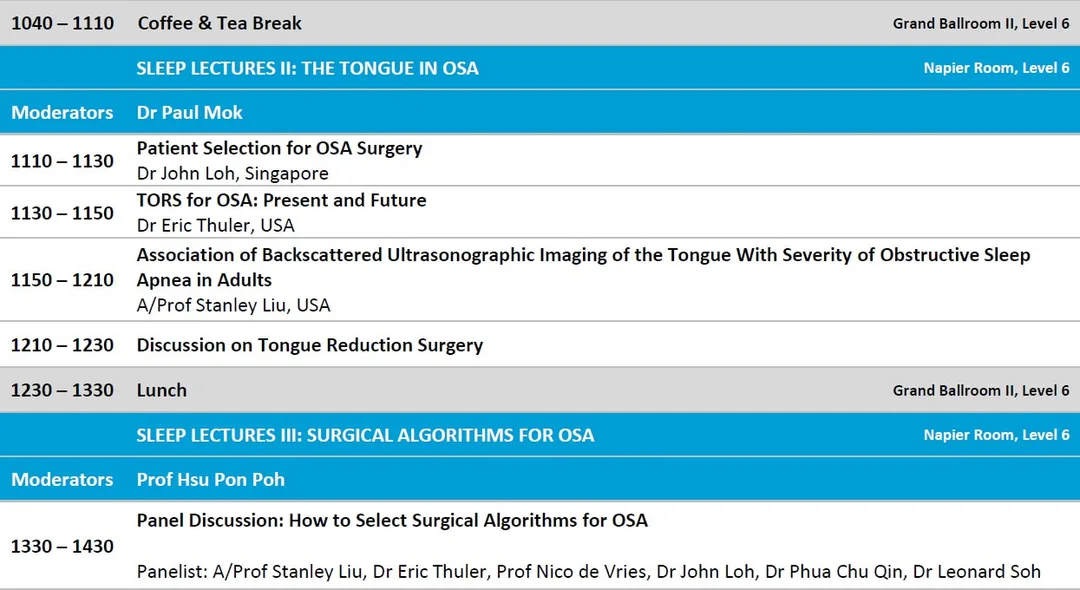Viewport: 1080px width, 590px height.
Task: Select moderator Prof Hsu Pon Poh
Action: coord(211,479)
